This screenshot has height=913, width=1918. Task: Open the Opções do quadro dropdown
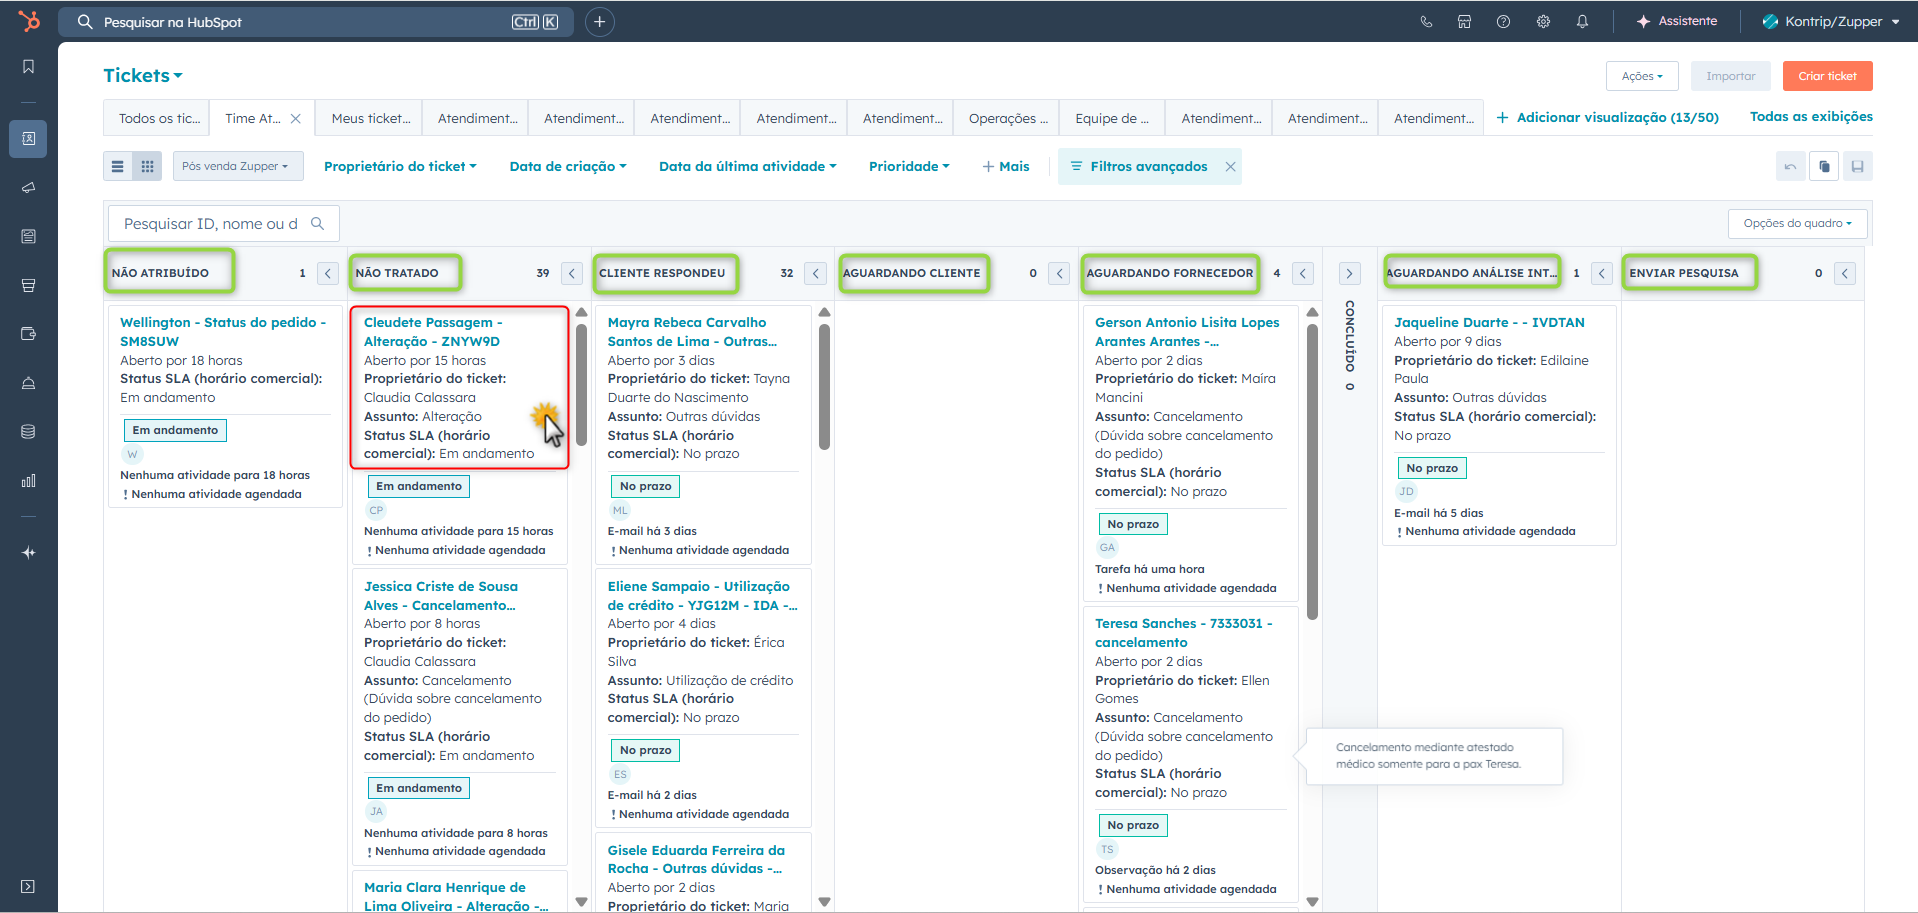click(1797, 224)
